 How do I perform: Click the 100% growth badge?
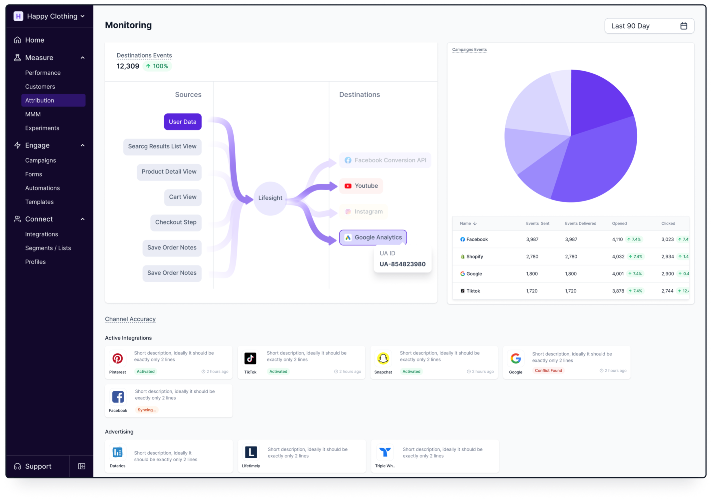pos(157,66)
